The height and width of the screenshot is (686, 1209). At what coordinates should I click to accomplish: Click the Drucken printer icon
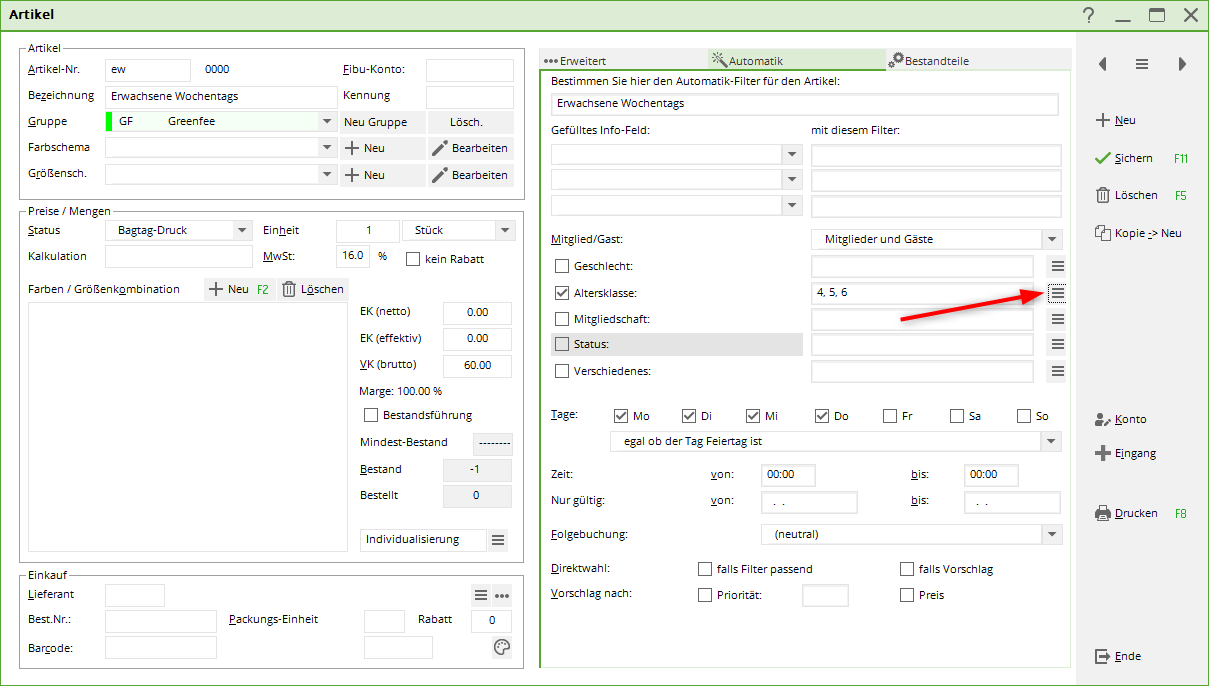click(1103, 514)
